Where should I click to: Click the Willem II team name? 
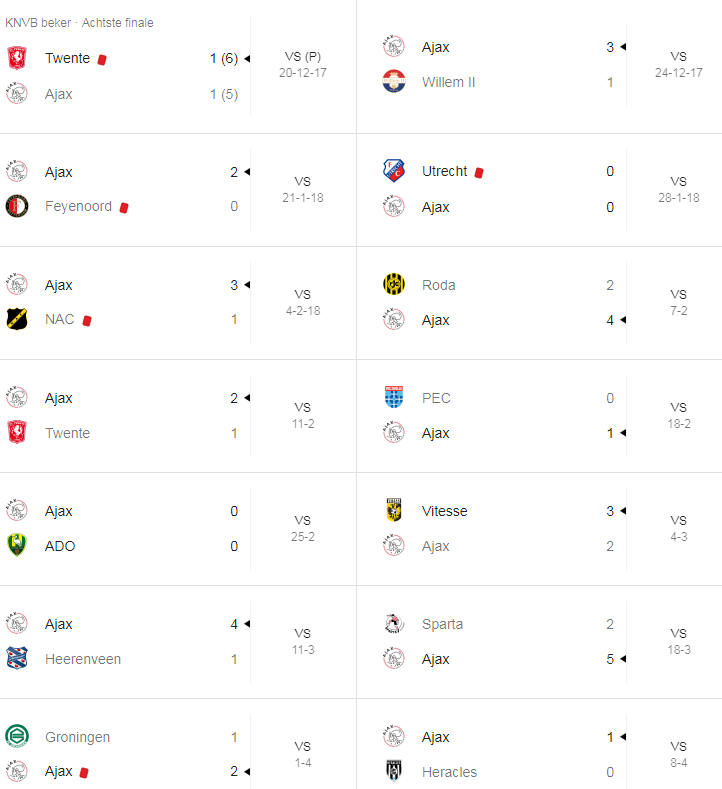point(449,82)
